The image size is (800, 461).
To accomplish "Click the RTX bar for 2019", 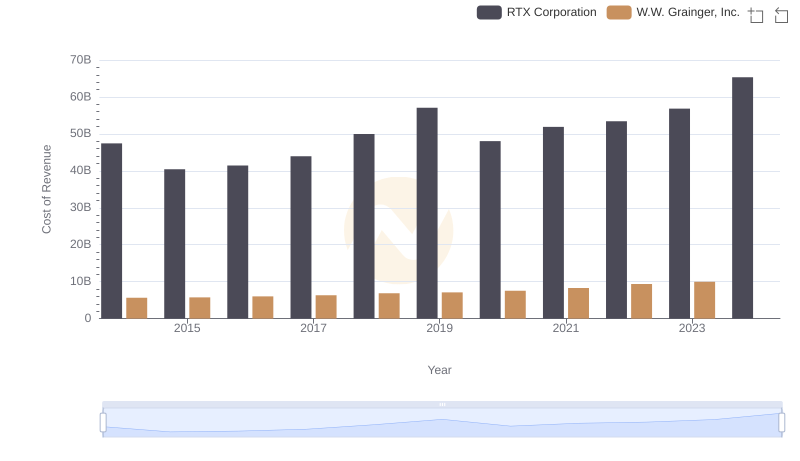I will point(427,213).
